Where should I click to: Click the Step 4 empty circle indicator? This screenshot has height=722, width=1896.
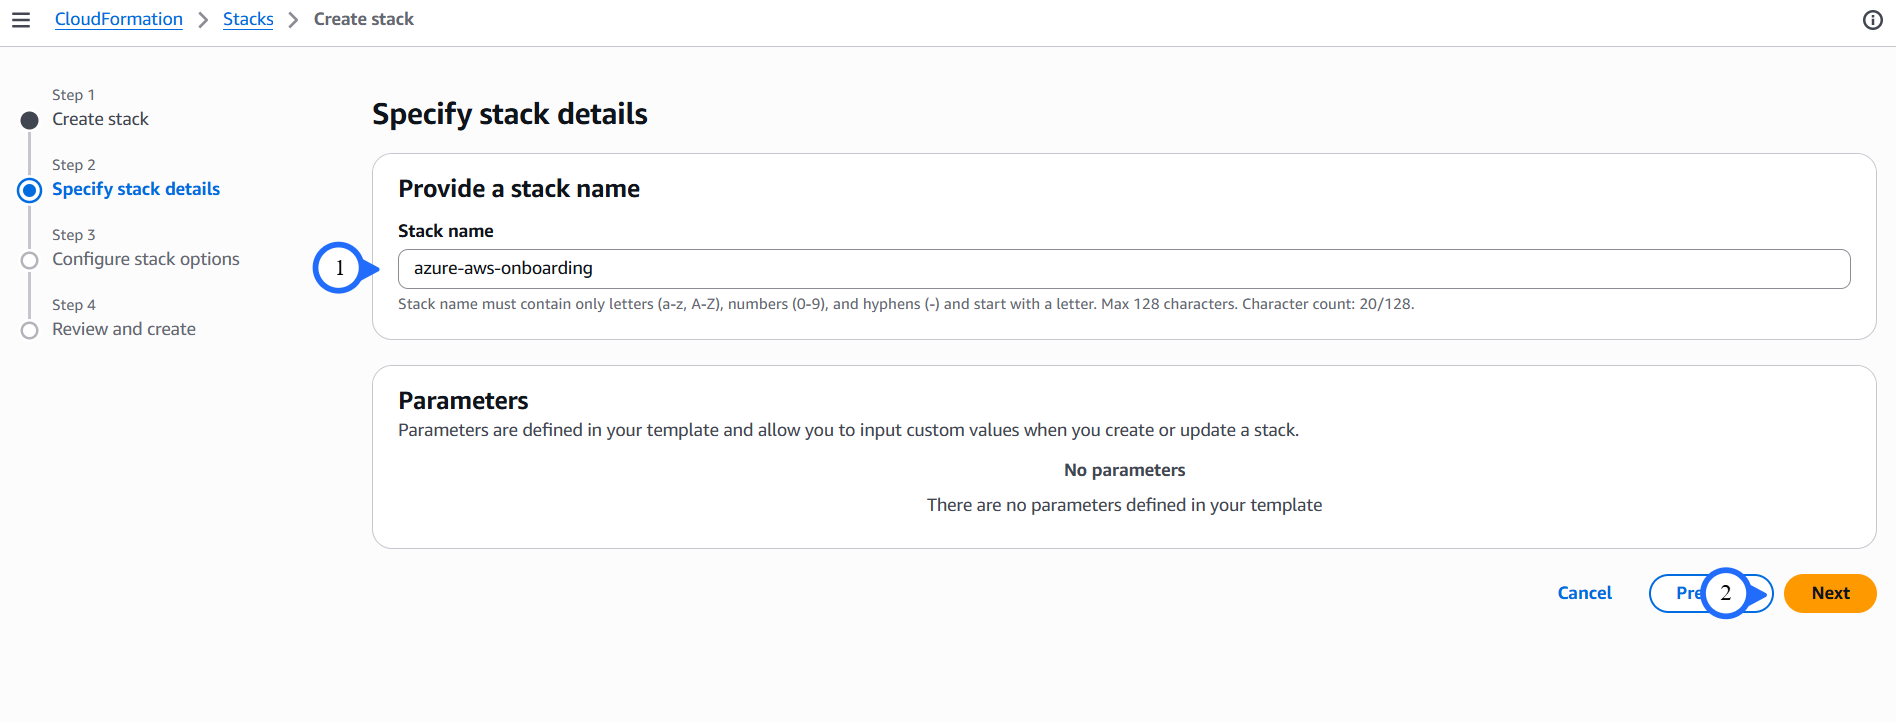point(30,330)
